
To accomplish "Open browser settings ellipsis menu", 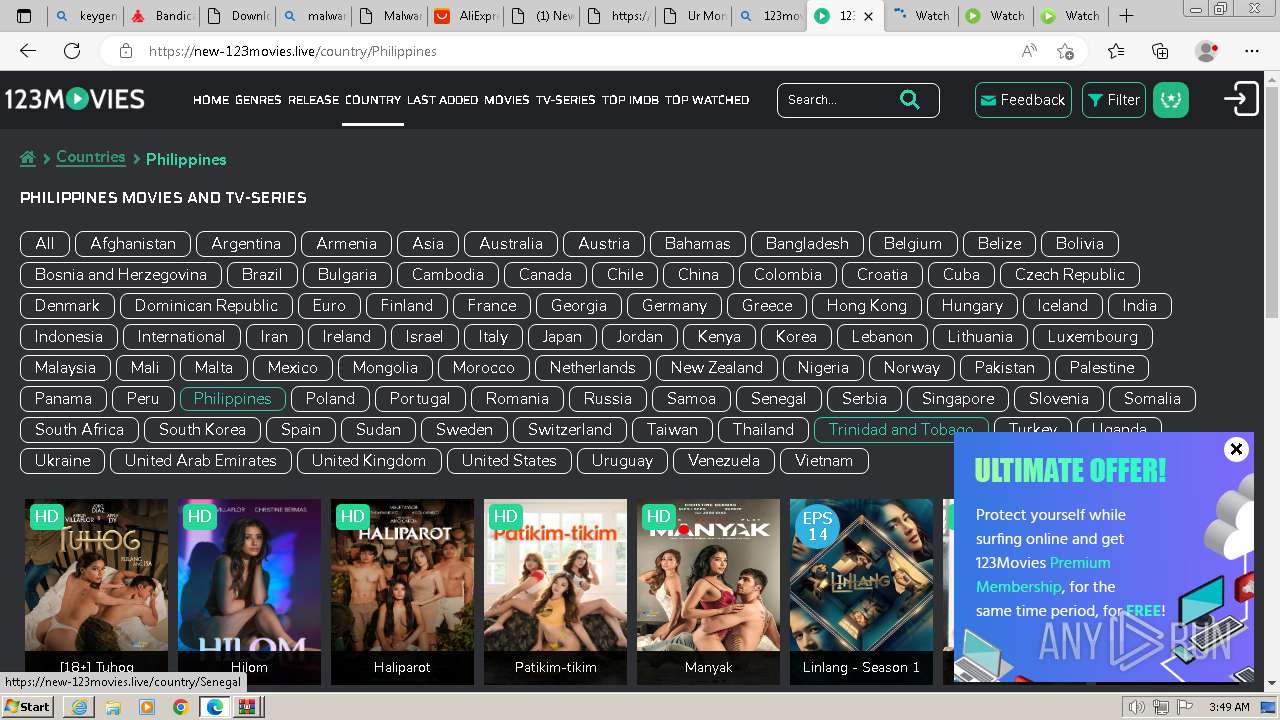I will point(1252,51).
